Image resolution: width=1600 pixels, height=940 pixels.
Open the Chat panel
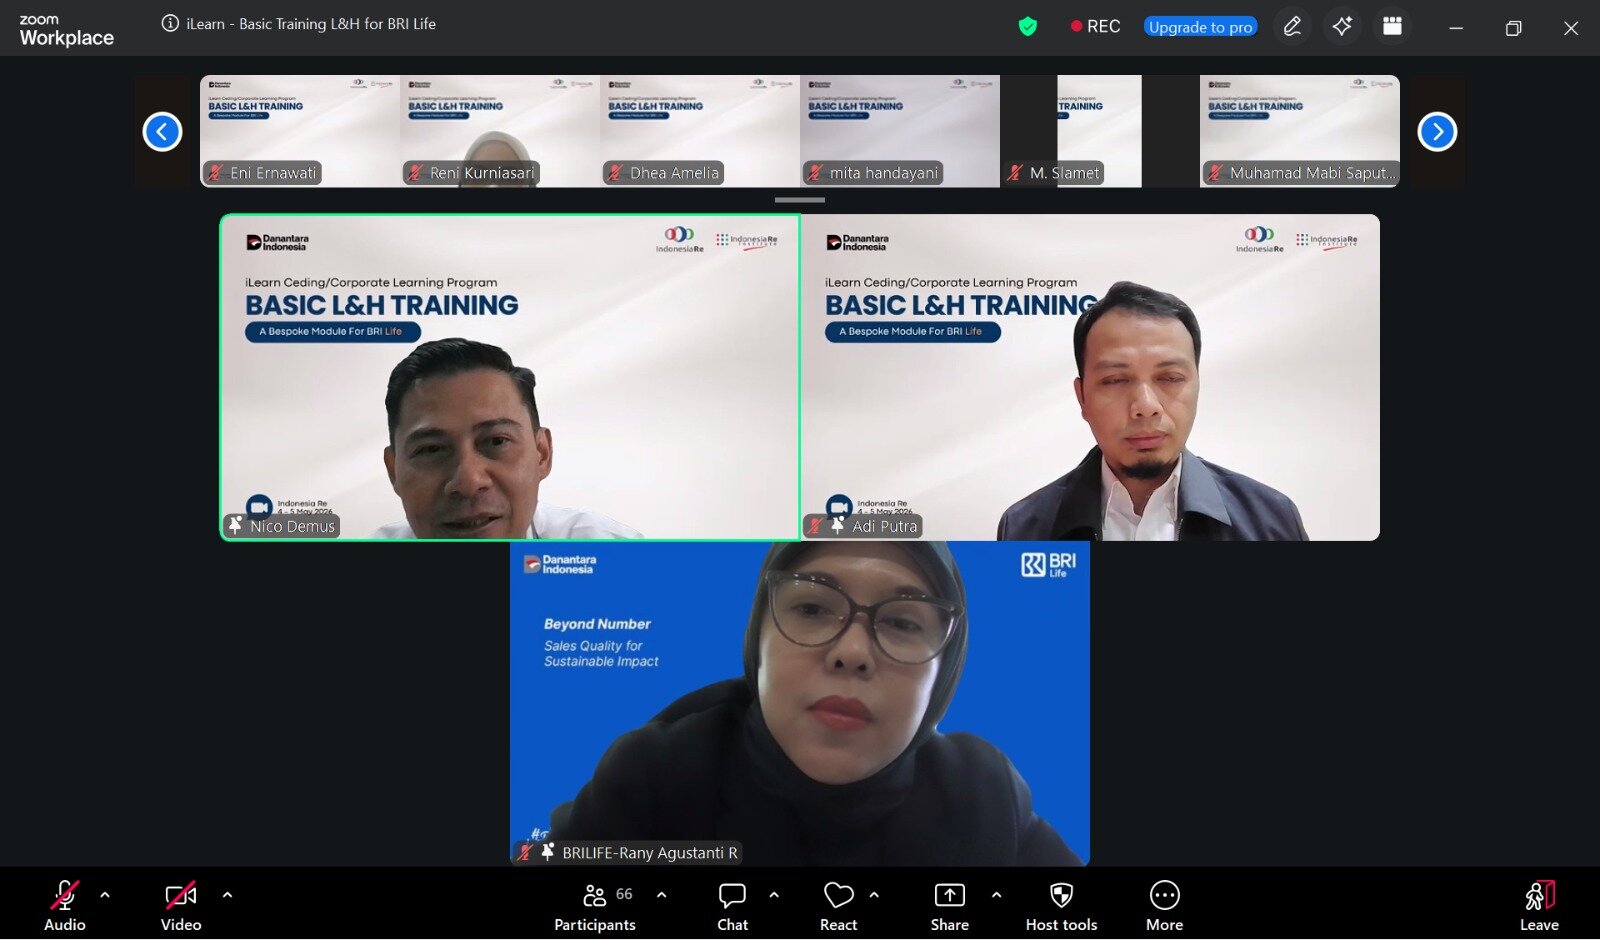tap(732, 906)
